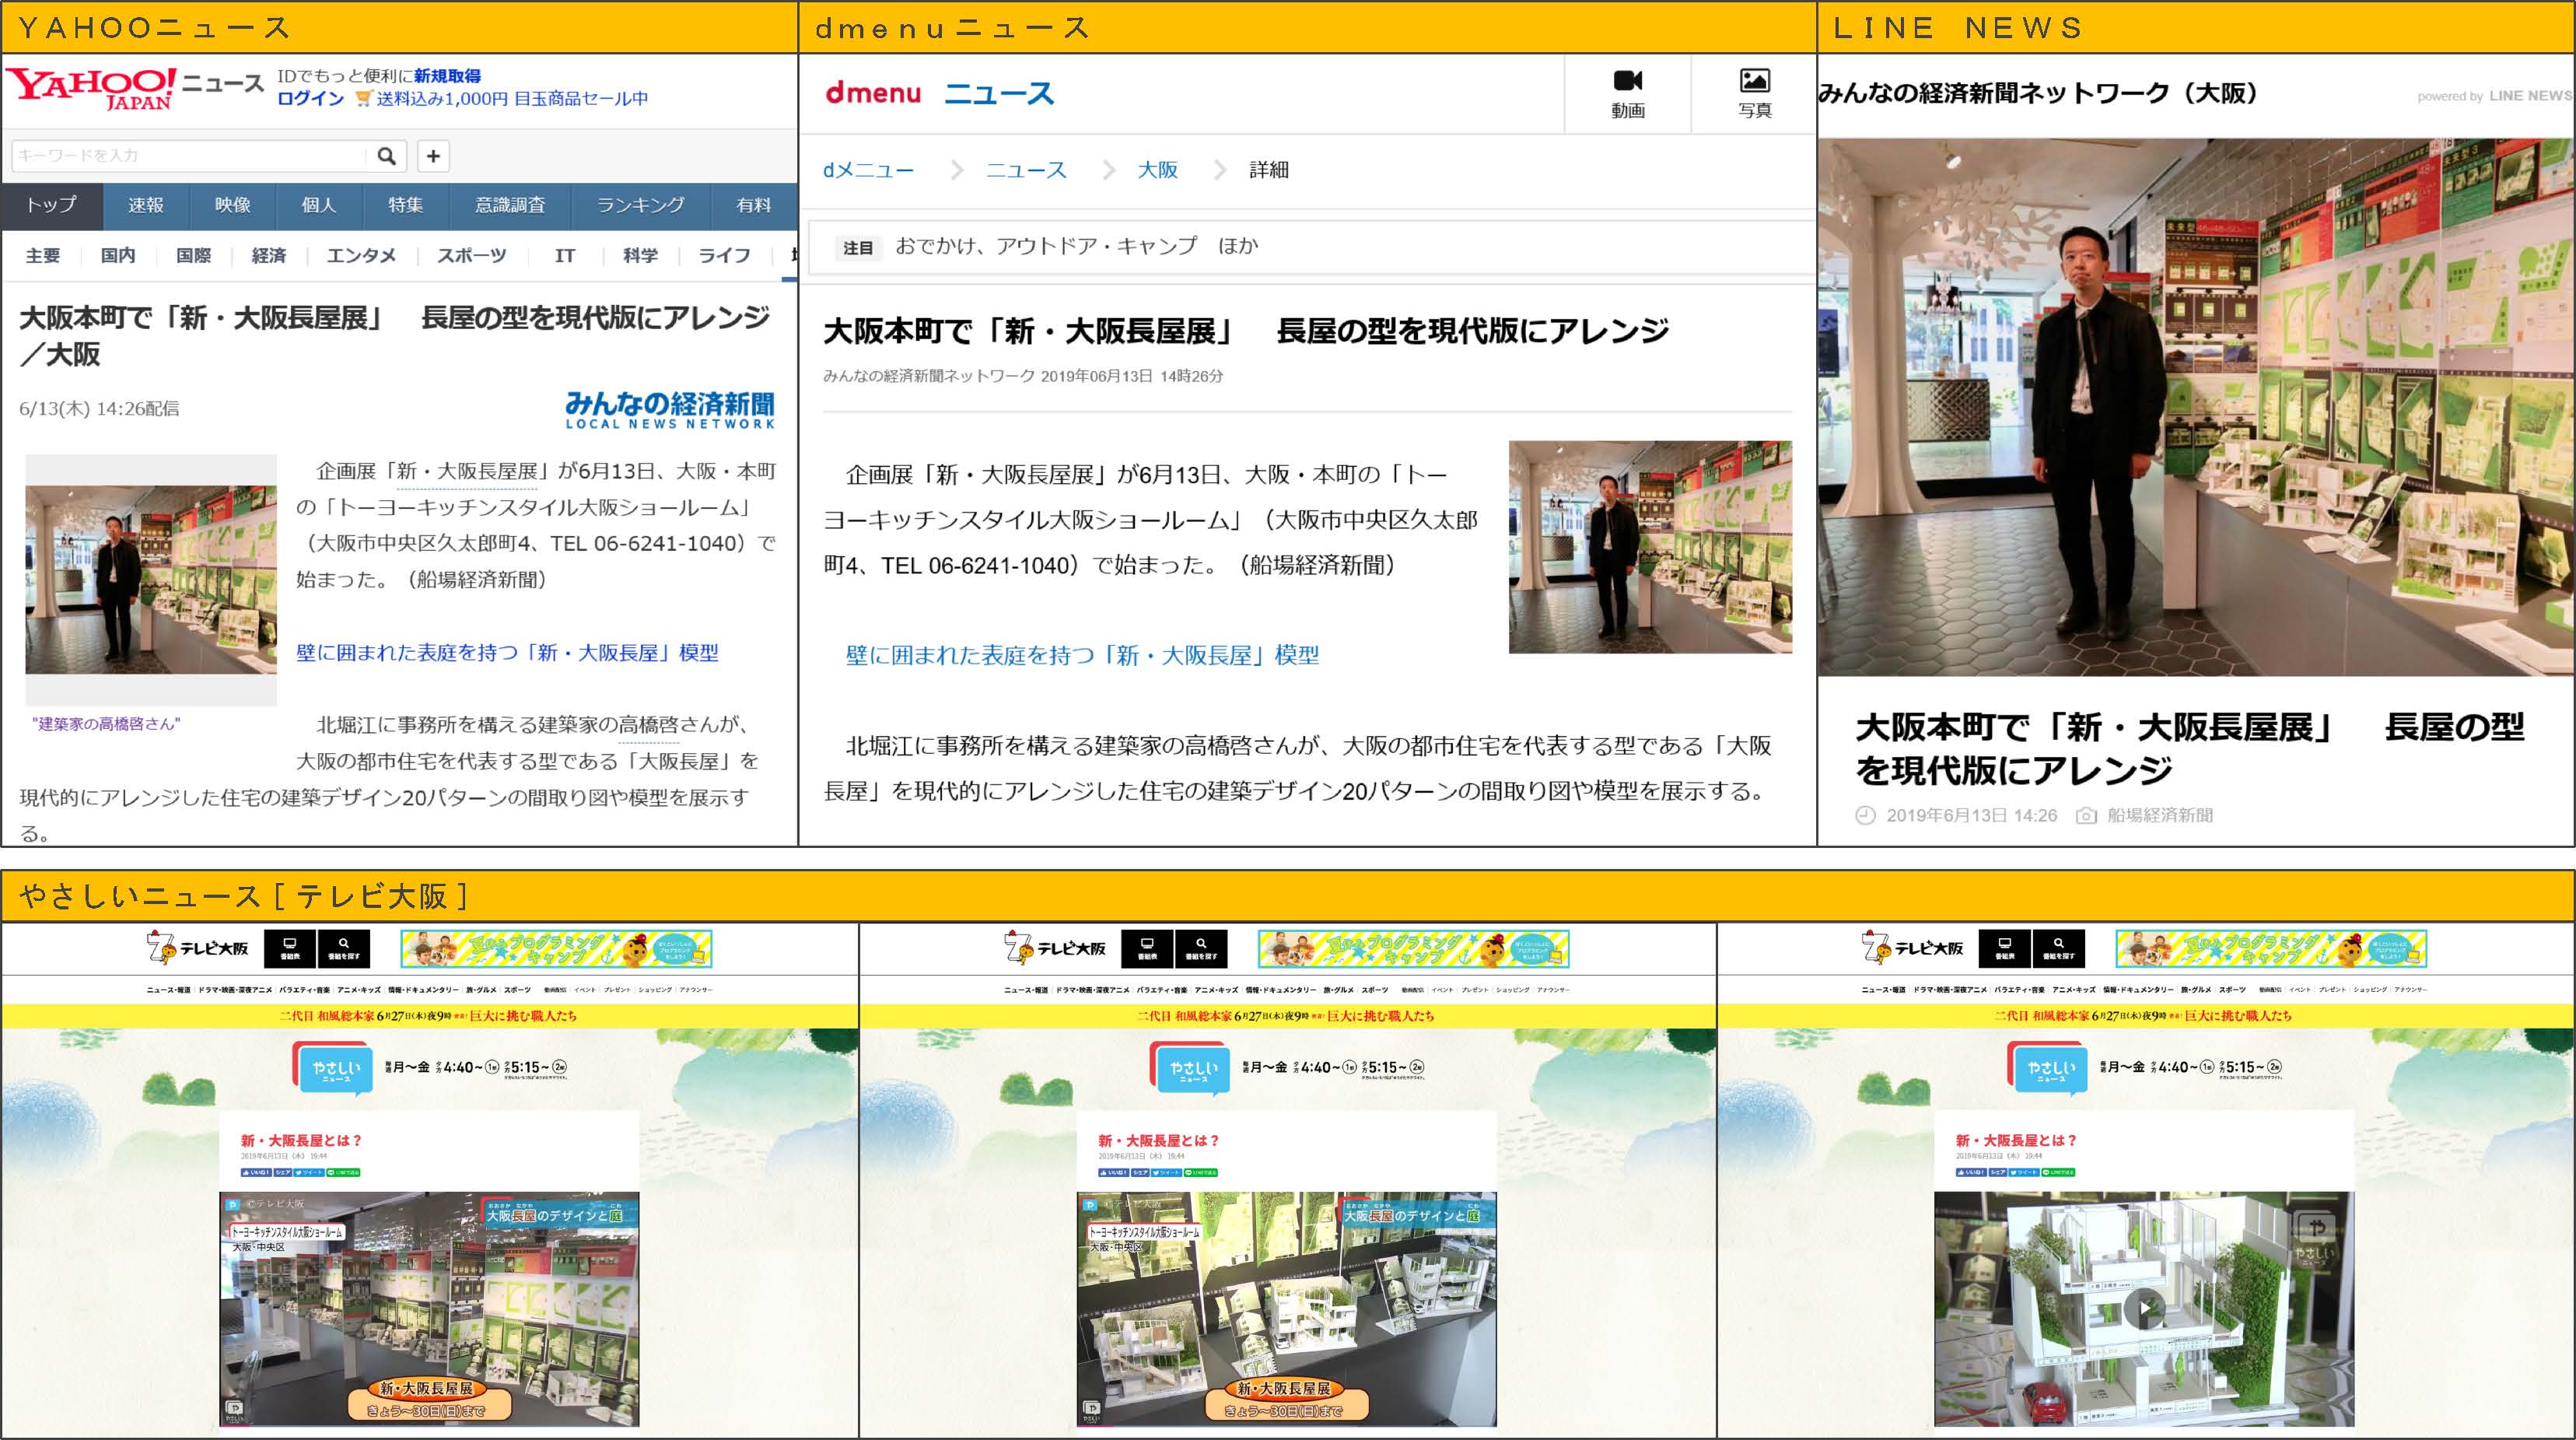Select the 国際 category

tap(194, 256)
